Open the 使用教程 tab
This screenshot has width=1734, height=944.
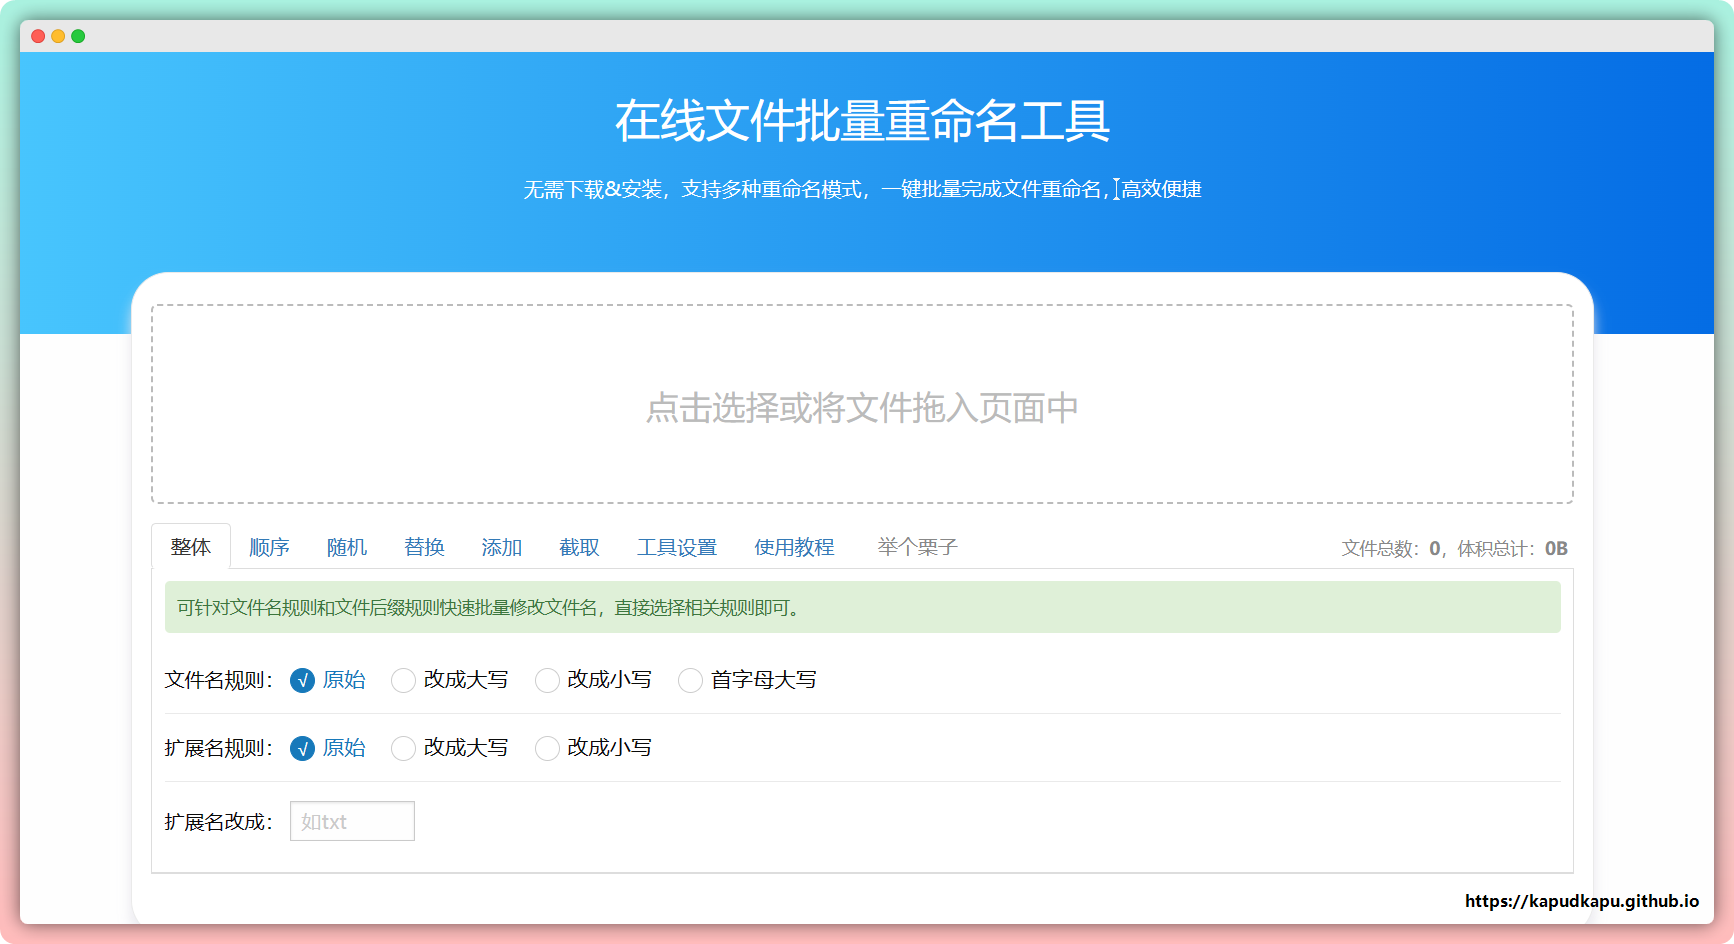point(794,547)
